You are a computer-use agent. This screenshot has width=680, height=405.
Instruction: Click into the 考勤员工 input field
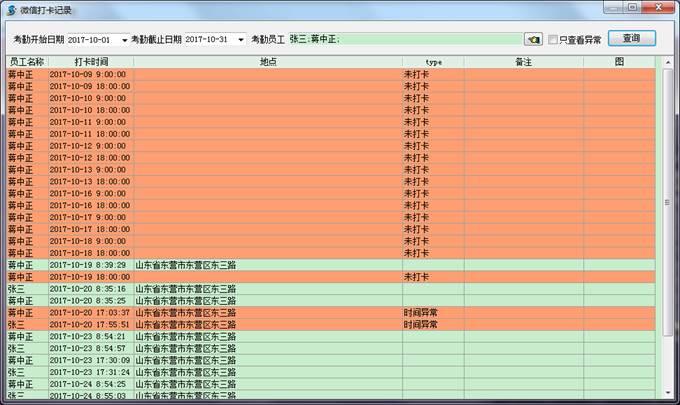coord(400,40)
